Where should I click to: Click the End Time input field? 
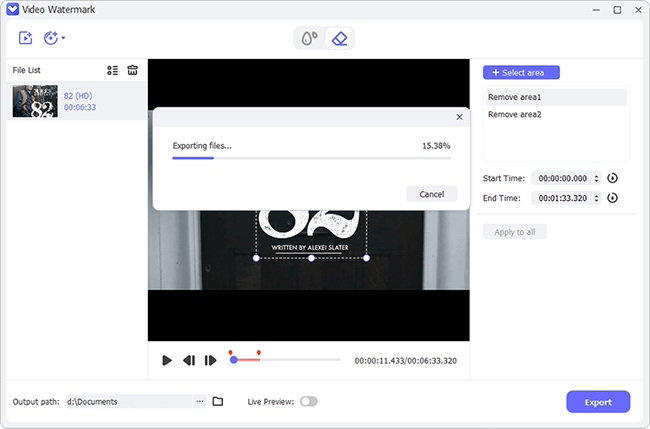coord(563,198)
